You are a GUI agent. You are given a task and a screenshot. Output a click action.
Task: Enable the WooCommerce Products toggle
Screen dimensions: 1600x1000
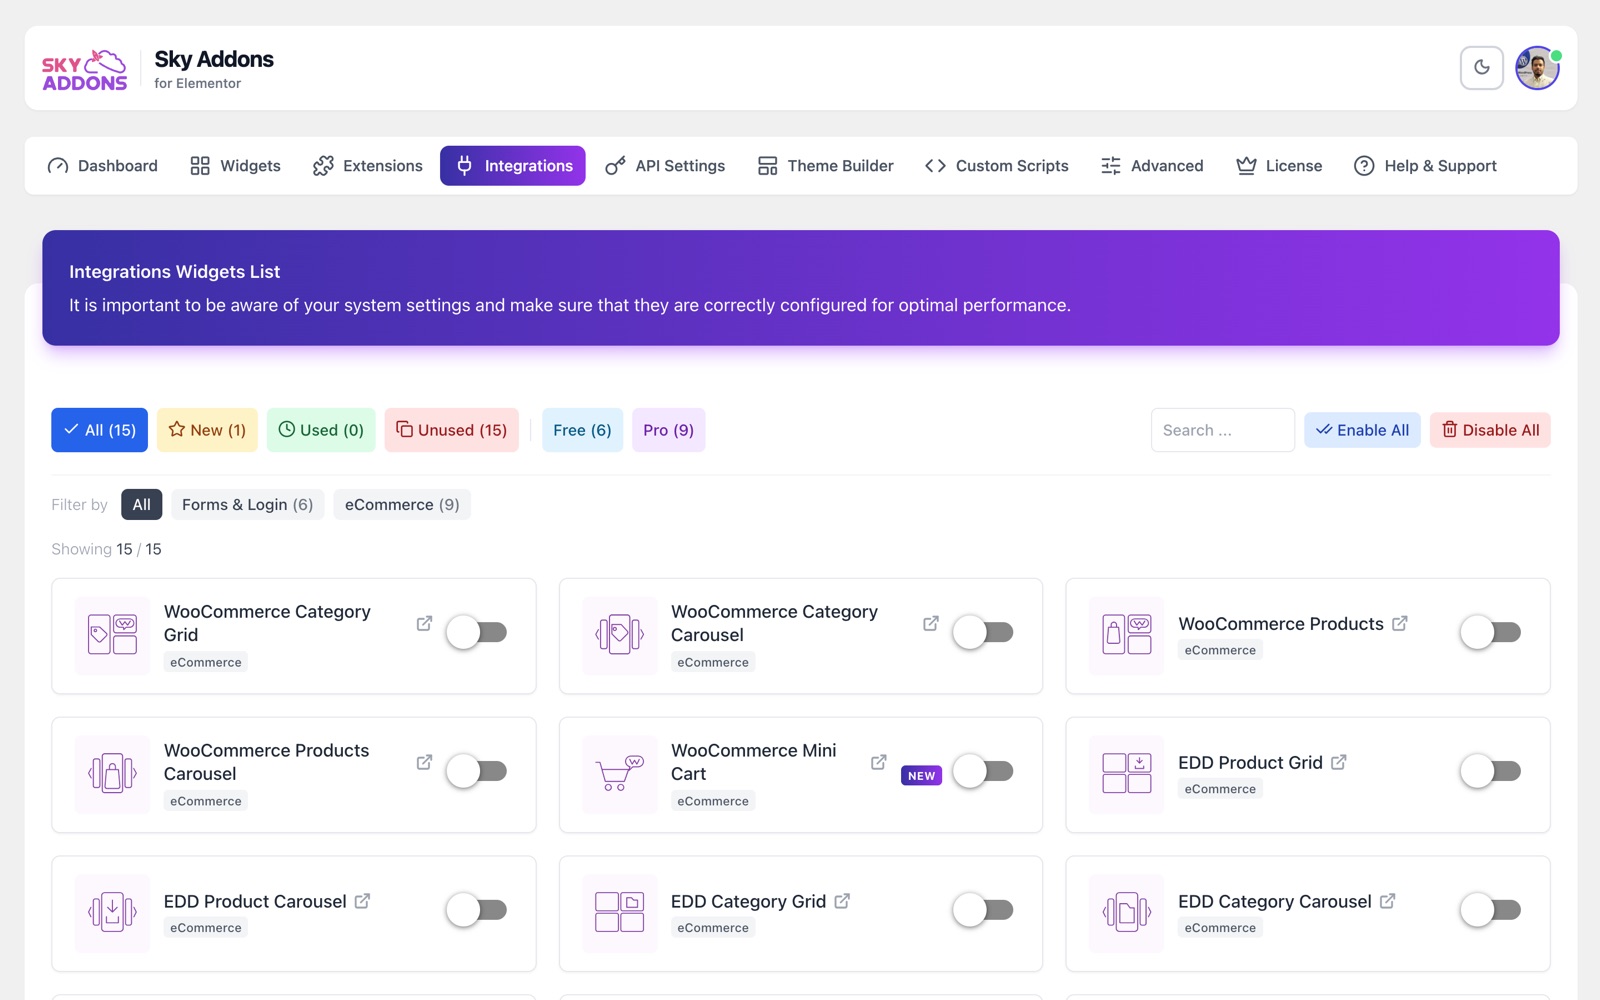1491,632
